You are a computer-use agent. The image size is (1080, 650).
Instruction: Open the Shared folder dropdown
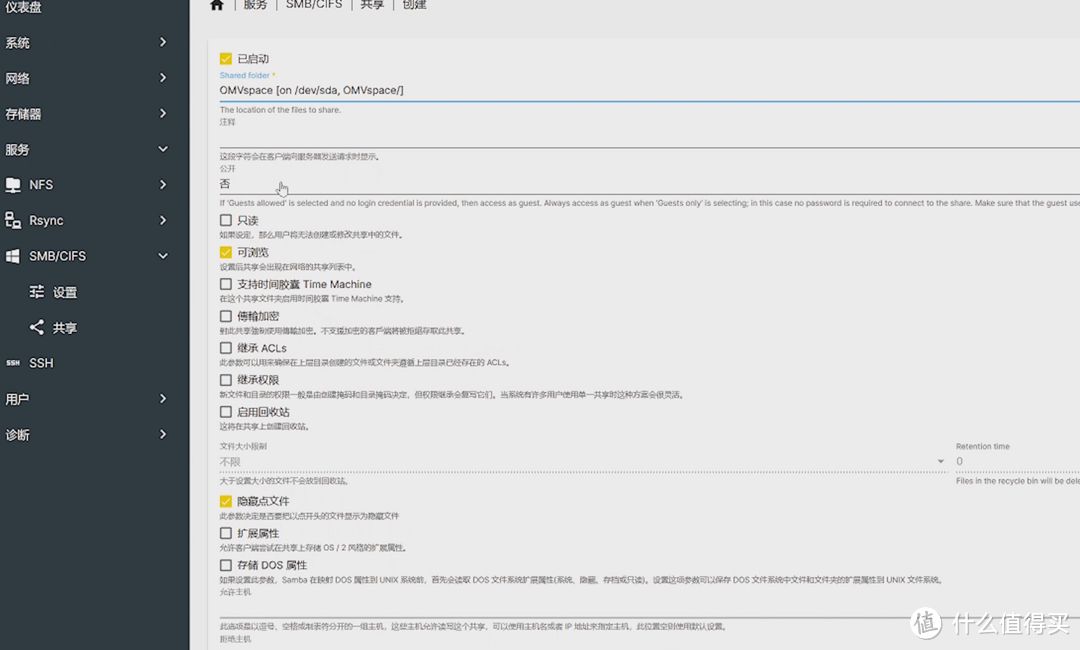[x=650, y=90]
